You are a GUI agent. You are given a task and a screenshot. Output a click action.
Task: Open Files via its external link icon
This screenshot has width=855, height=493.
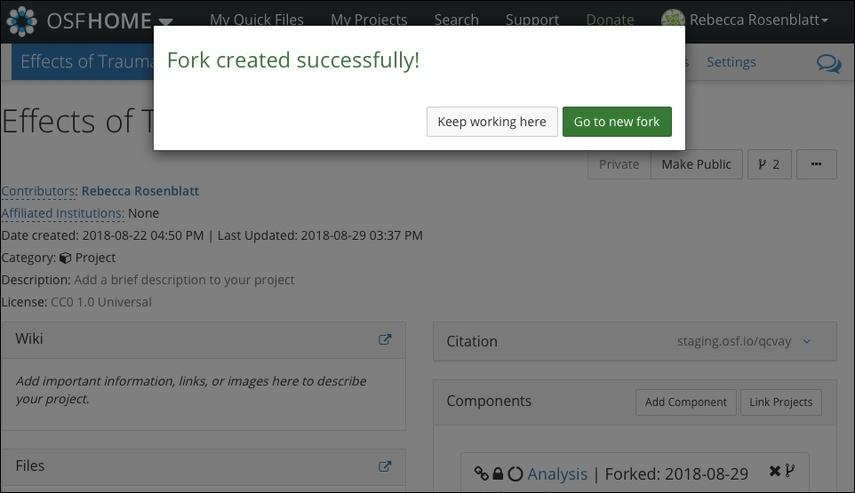pos(384,466)
